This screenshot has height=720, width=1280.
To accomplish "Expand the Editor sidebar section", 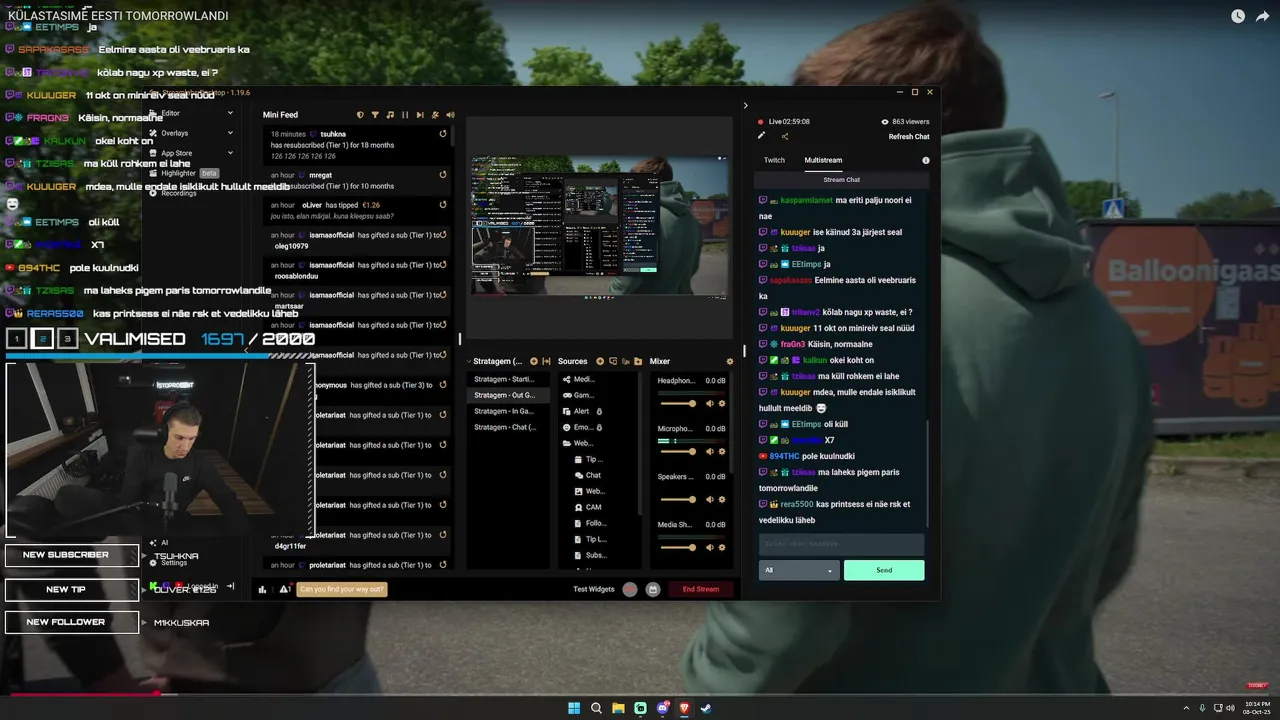I will pos(230,114).
